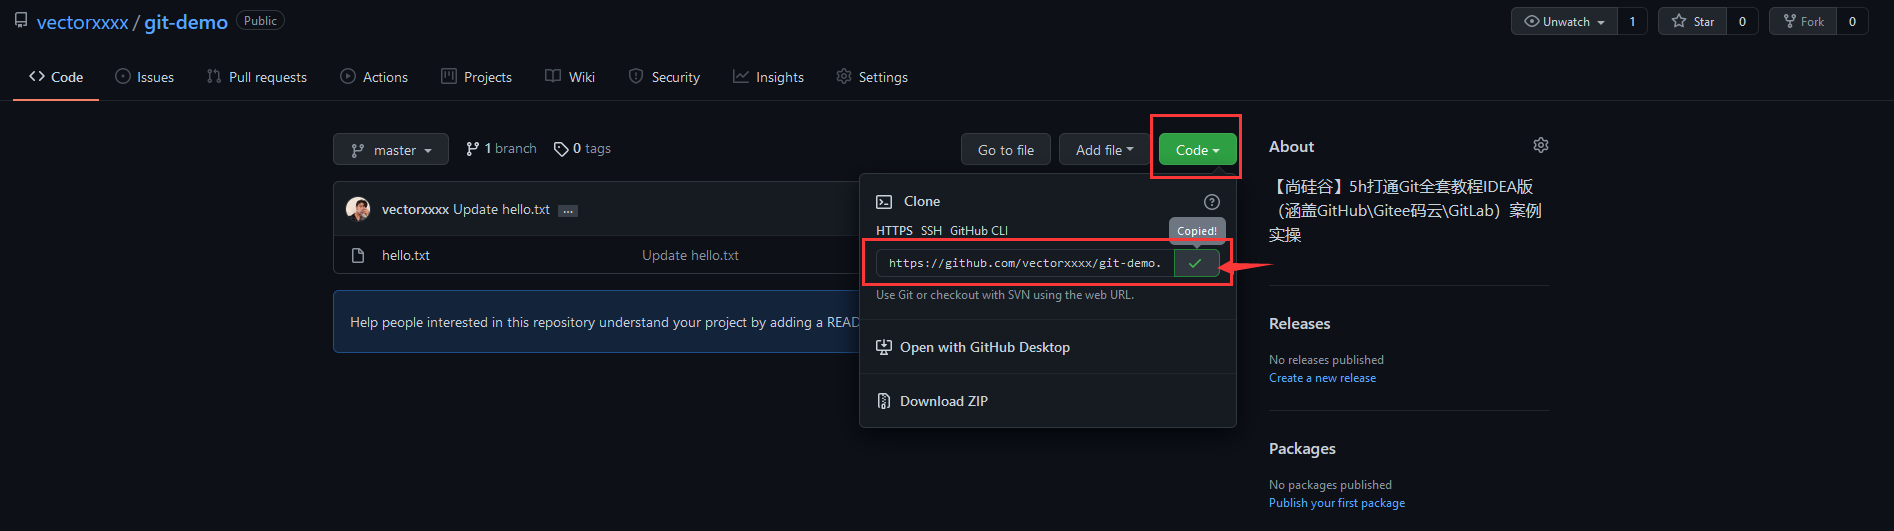Viewport: 1894px width, 531px height.
Task: Select the SSH clone tab
Action: pos(931,231)
